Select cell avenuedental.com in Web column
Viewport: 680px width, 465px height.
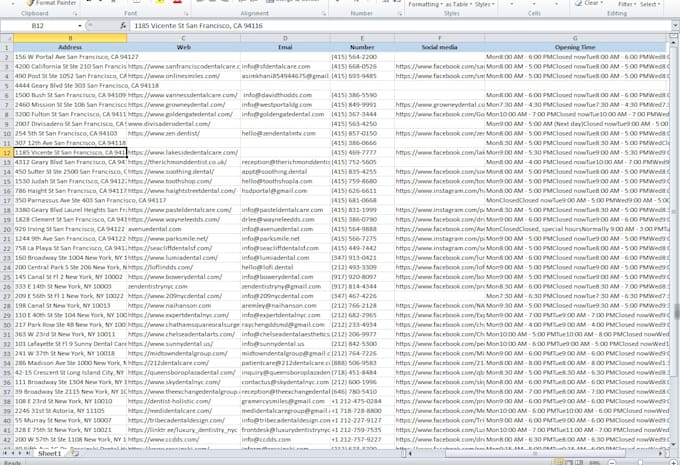pyautogui.click(x=183, y=229)
